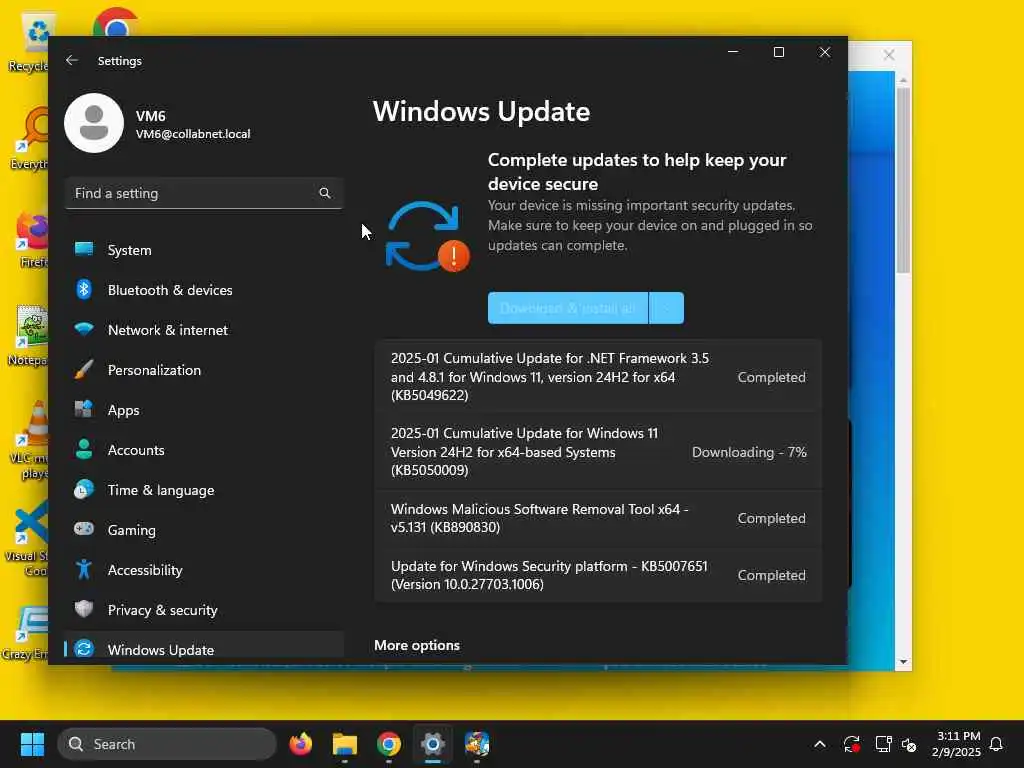
Task: Select Time & language in the sidebar
Action: pos(204,490)
